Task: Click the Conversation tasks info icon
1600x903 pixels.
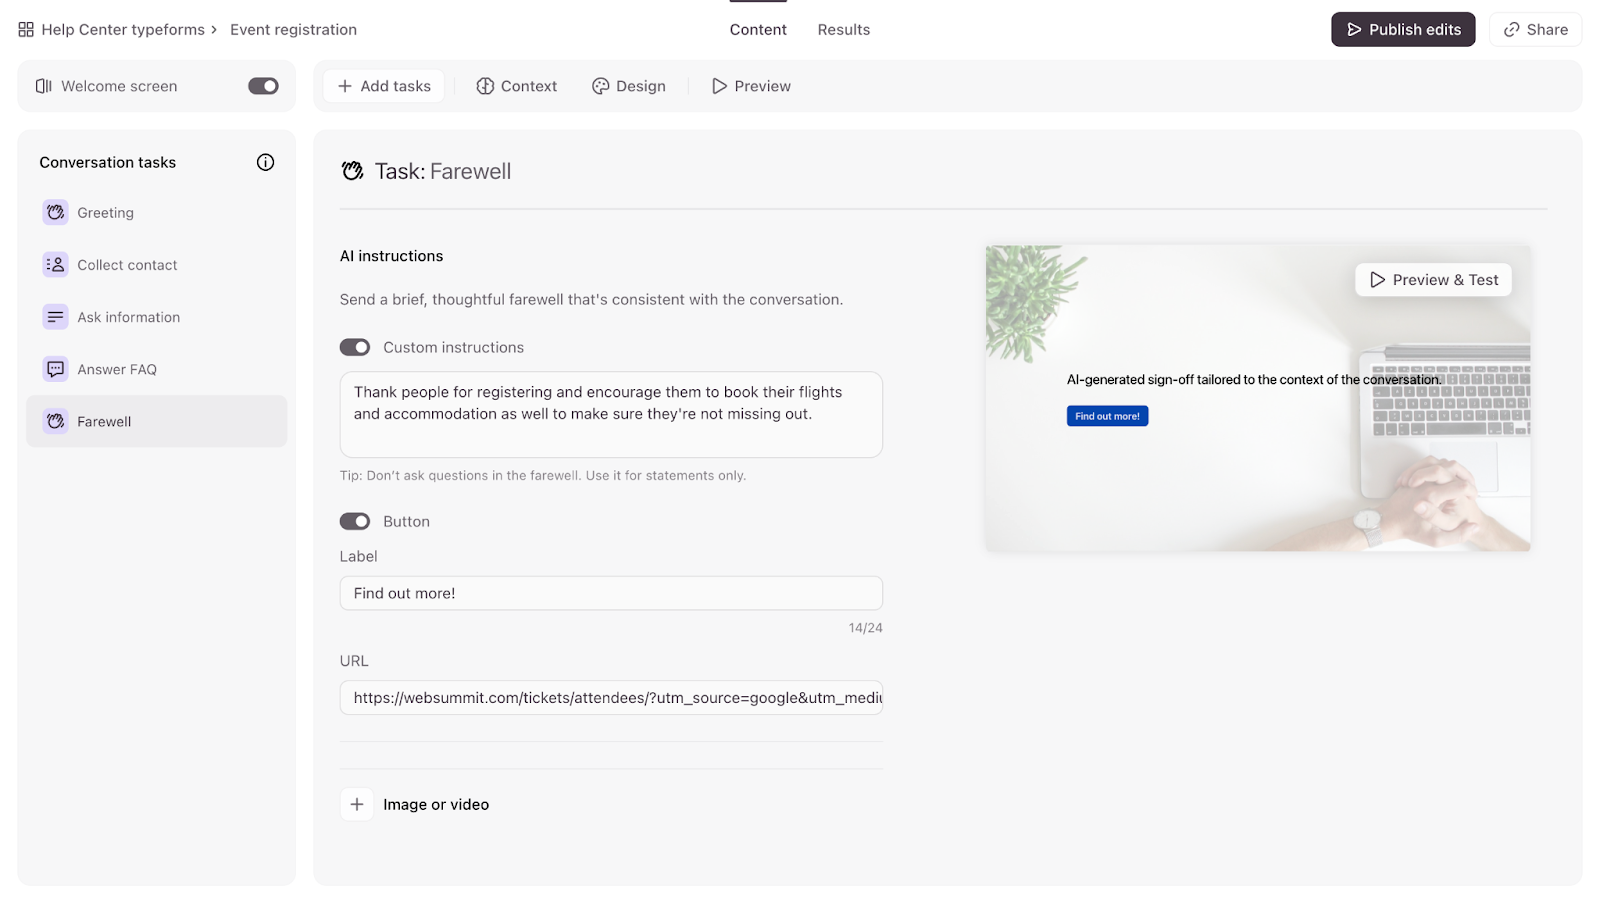Action: click(x=265, y=162)
